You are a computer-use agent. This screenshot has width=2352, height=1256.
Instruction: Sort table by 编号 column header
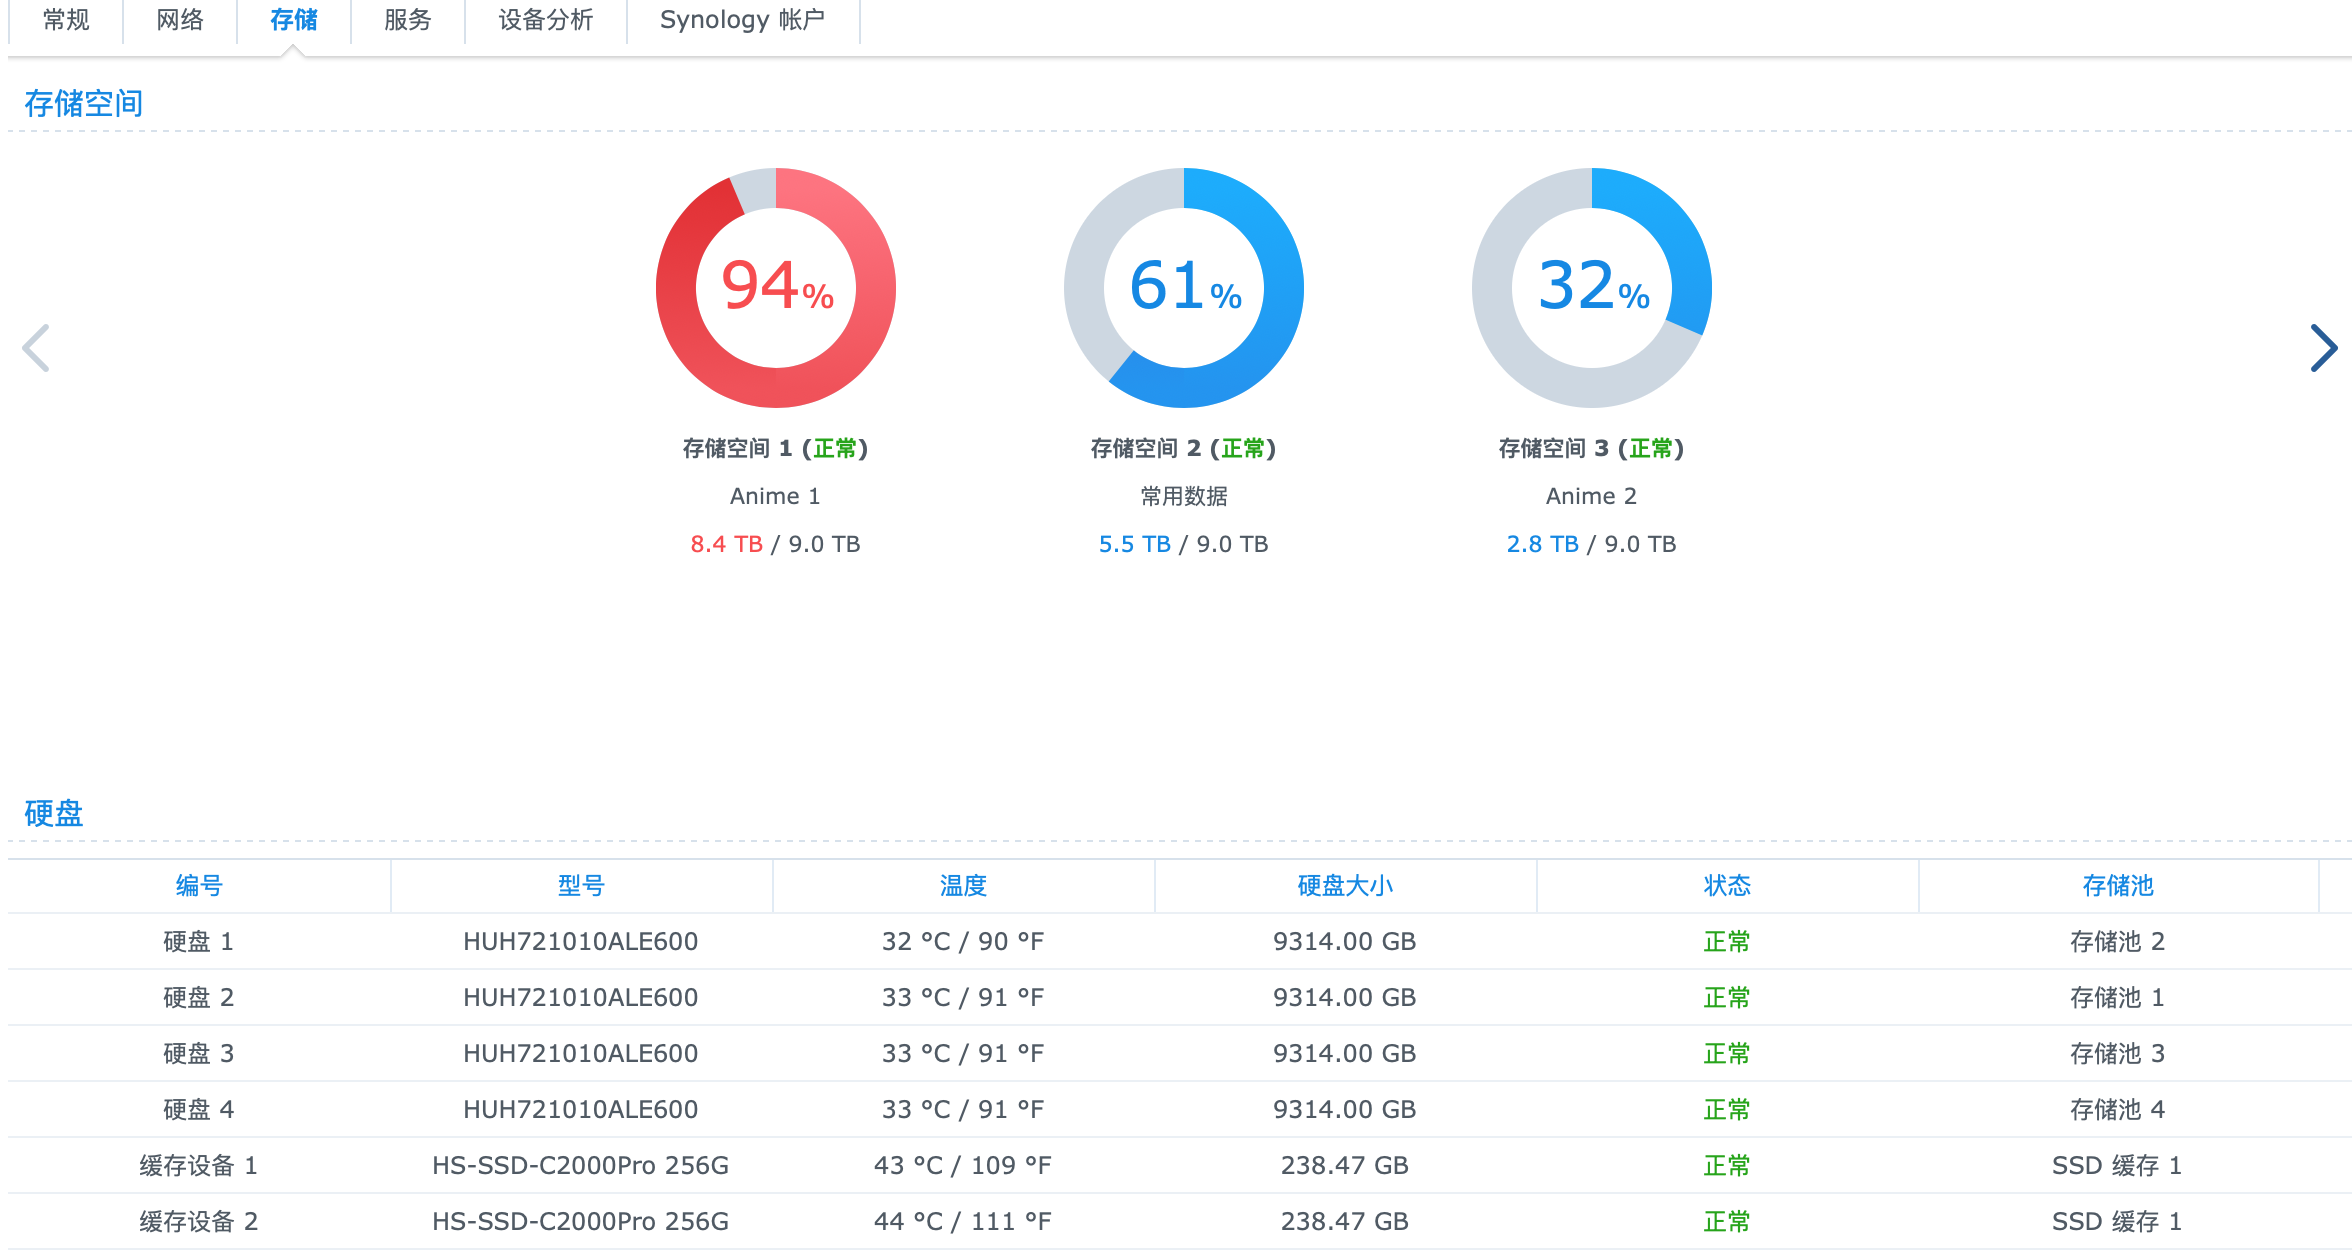(199, 885)
